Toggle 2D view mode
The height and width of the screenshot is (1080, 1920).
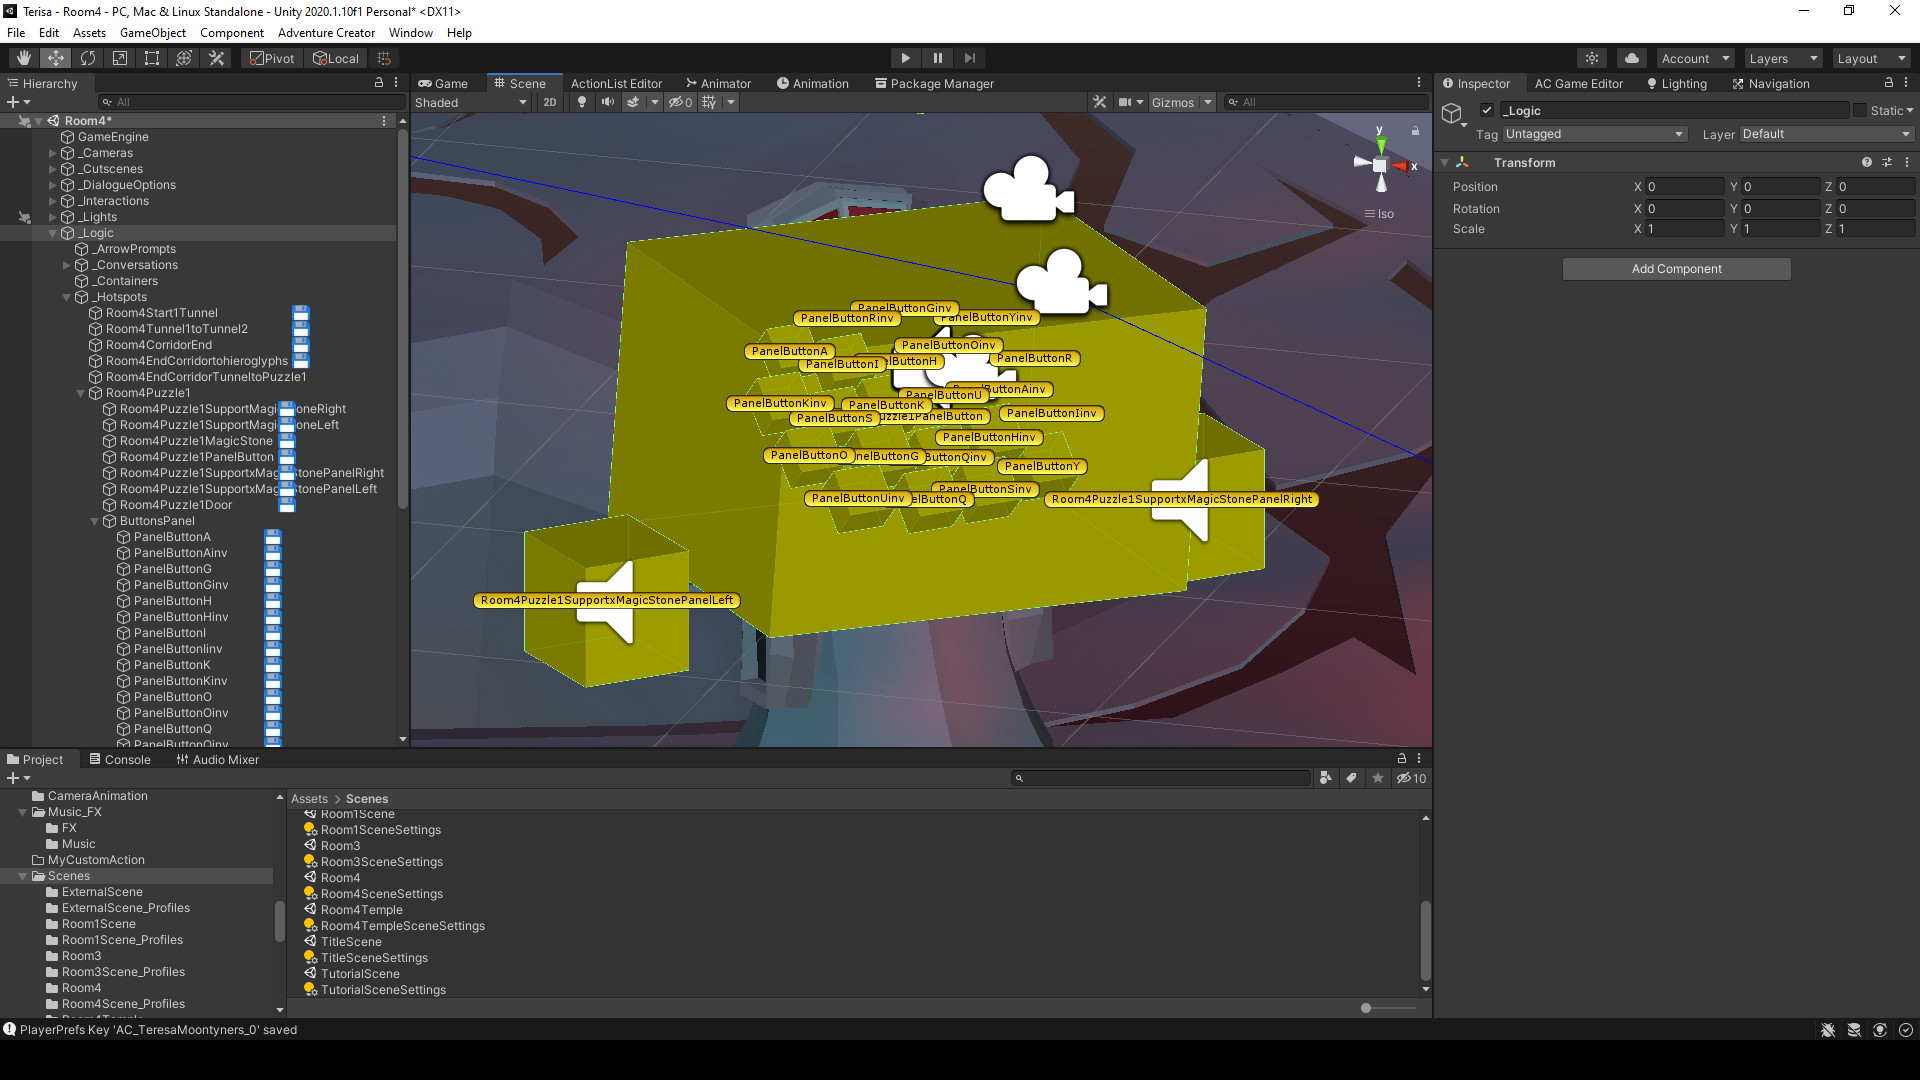pyautogui.click(x=549, y=102)
